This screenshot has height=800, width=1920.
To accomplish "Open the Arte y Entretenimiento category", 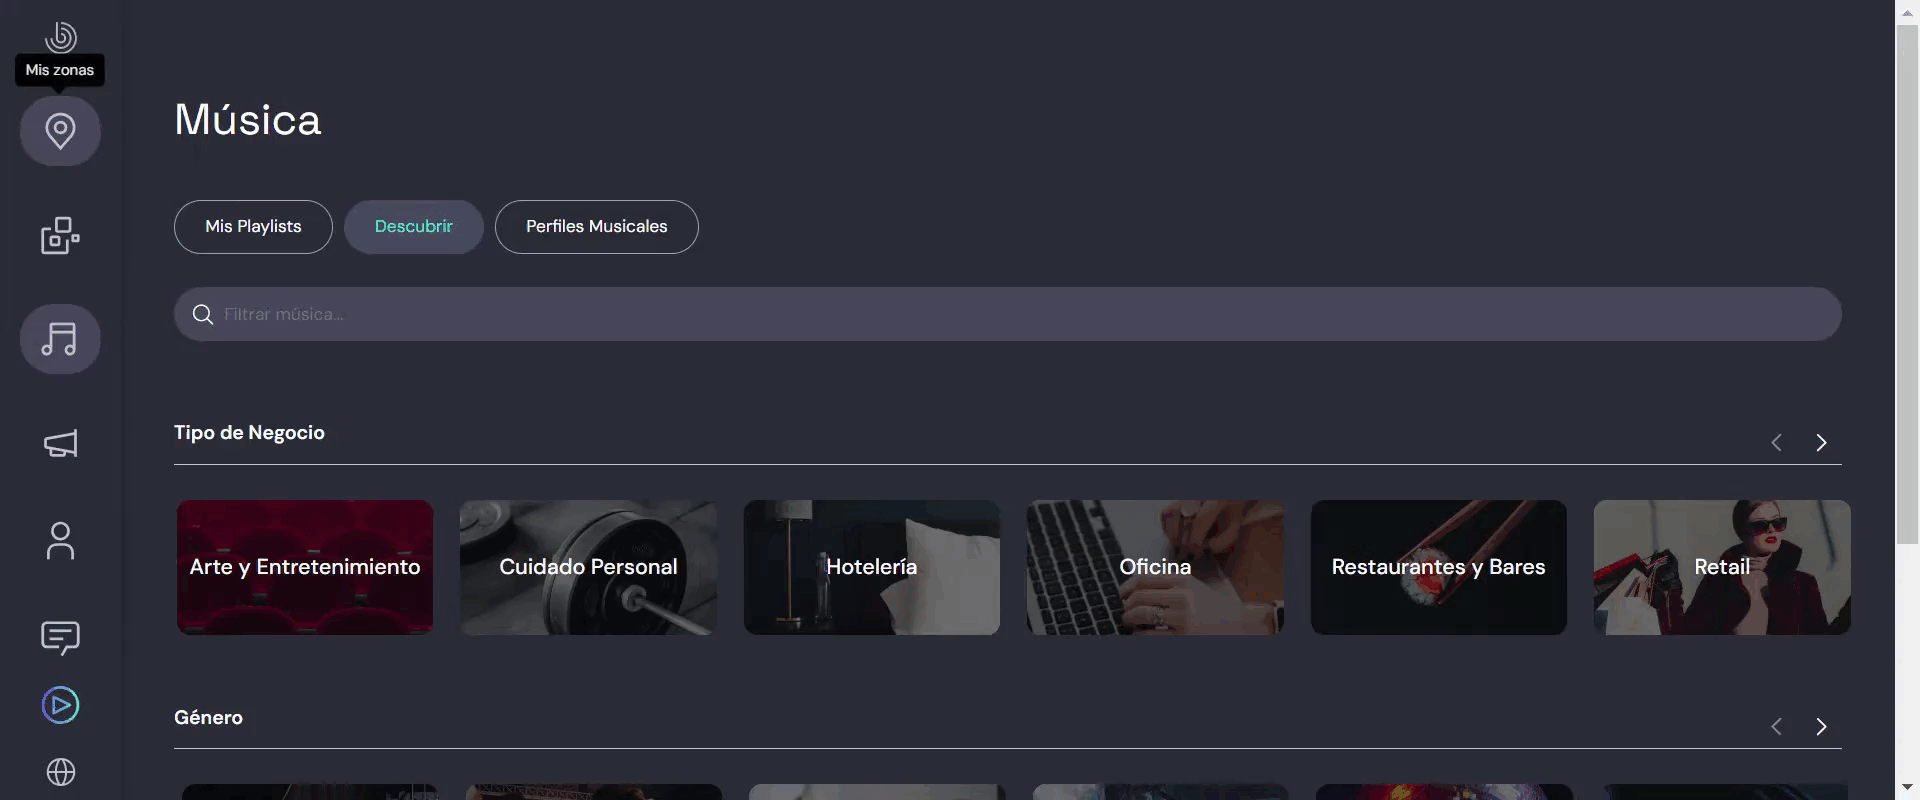I will pos(305,567).
